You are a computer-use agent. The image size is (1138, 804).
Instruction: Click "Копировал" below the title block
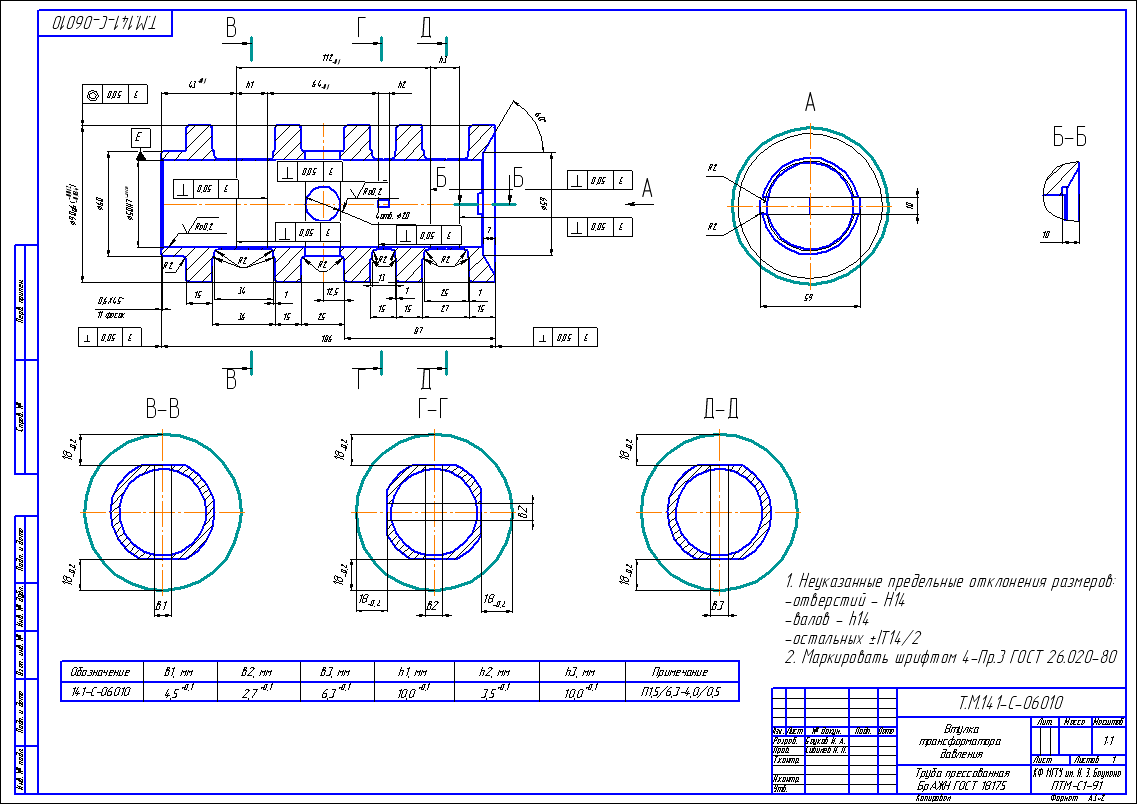pyautogui.click(x=933, y=798)
